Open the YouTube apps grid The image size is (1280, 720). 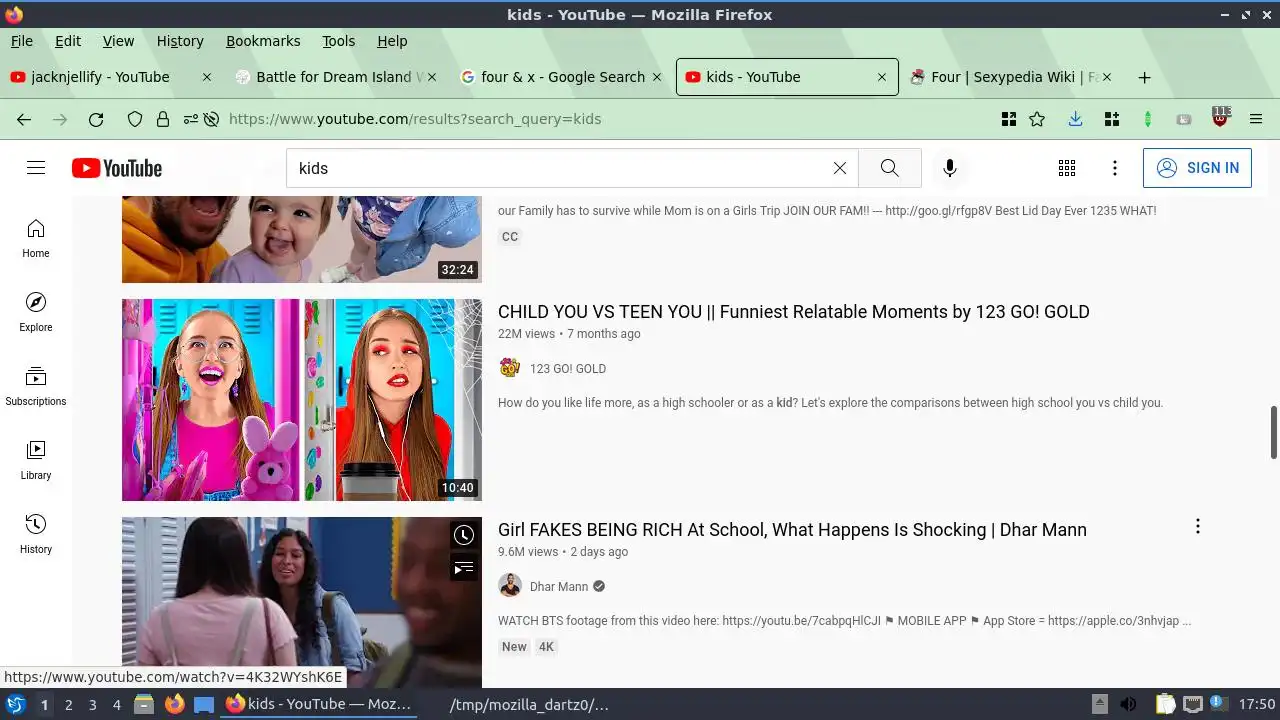pyautogui.click(x=1067, y=168)
